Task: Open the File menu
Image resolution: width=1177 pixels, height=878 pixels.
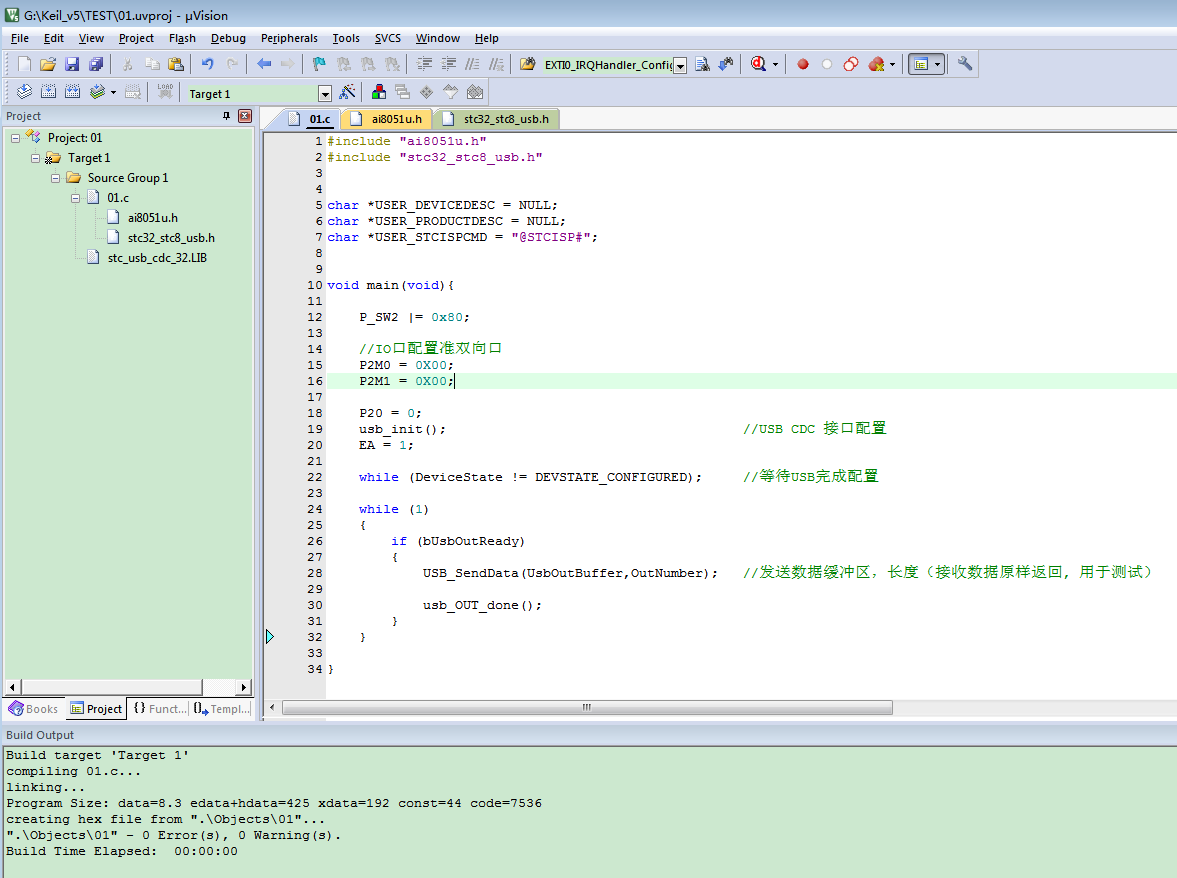Action: (x=20, y=38)
